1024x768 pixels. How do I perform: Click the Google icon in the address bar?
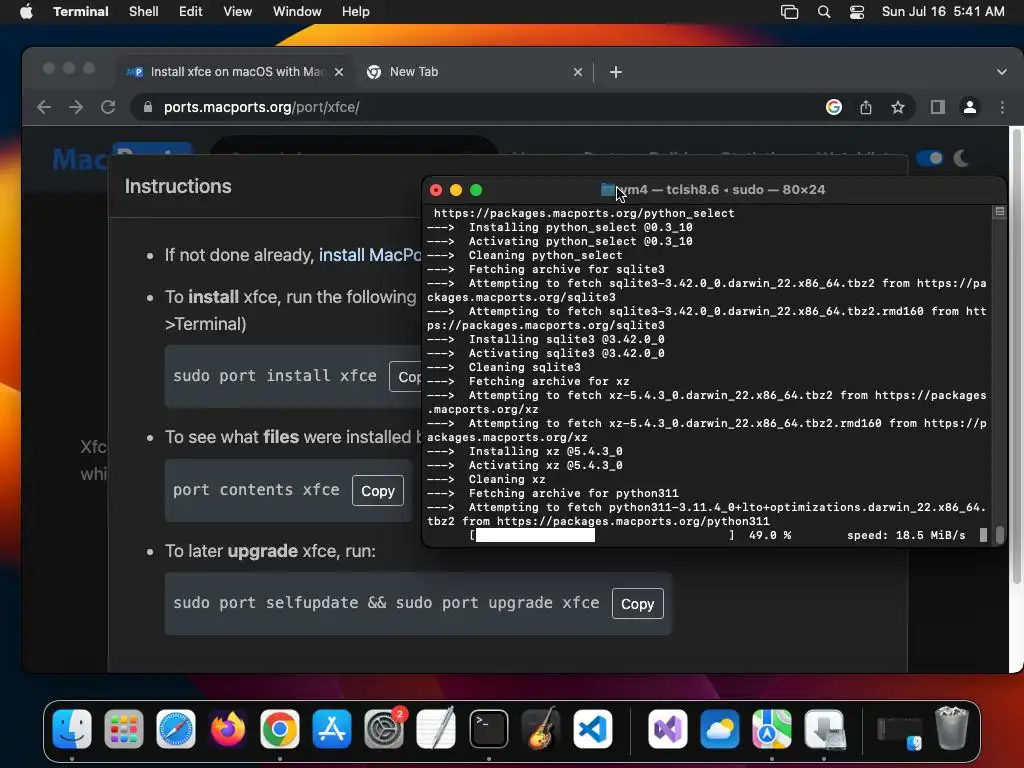(x=833, y=107)
